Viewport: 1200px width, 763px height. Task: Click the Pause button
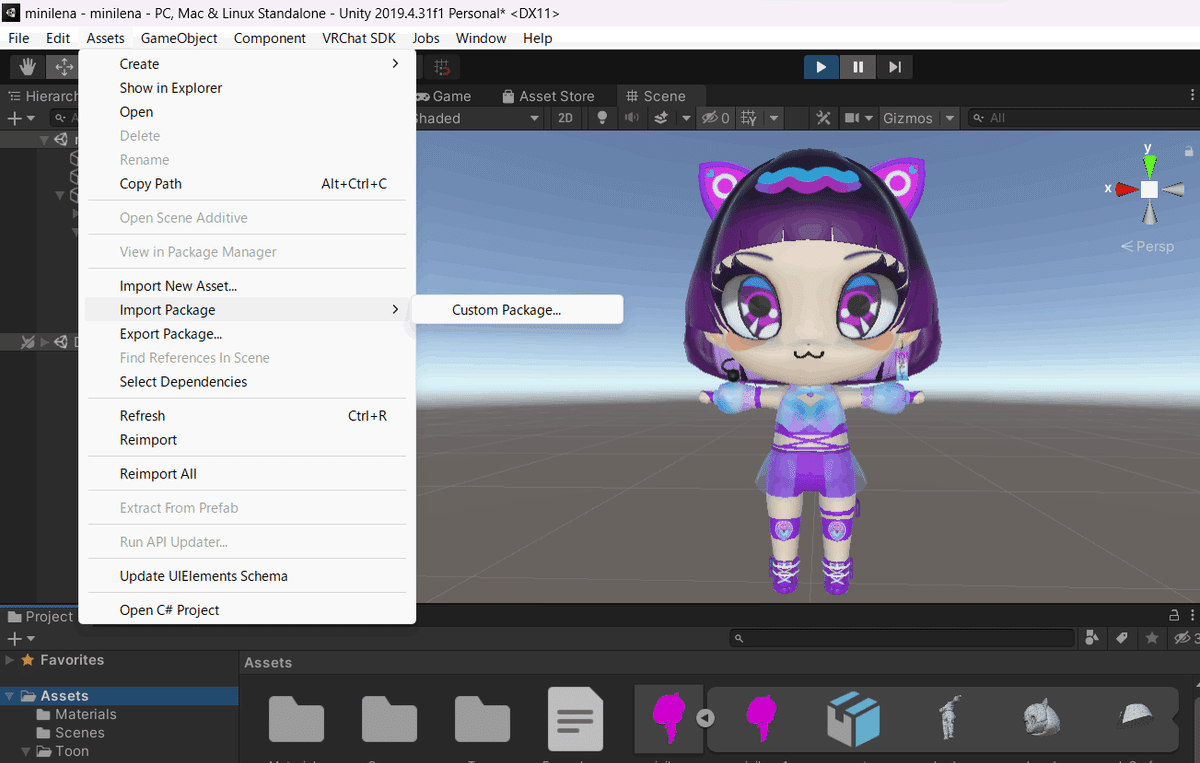pyautogui.click(x=858, y=67)
